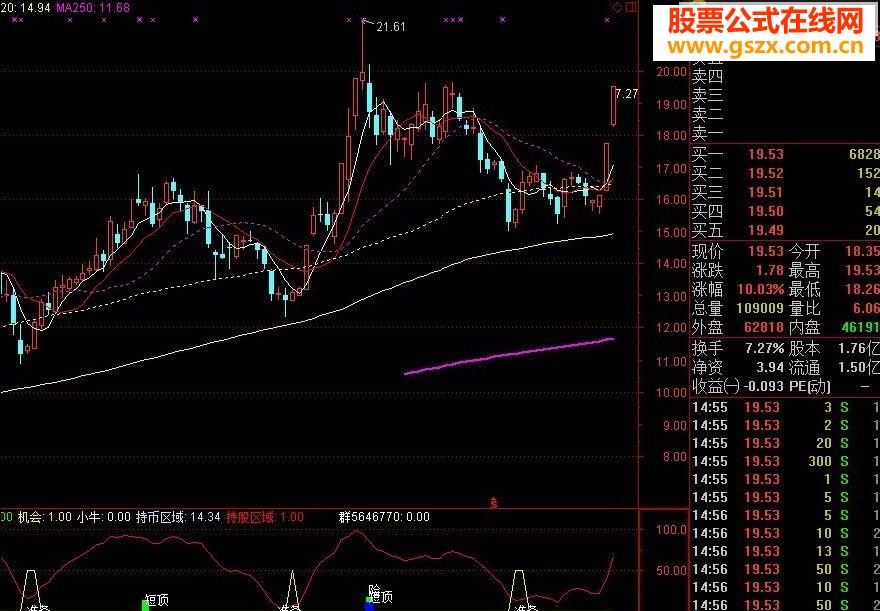The width and height of the screenshot is (880, 611).
Task: Click the purple MA250 line on the chart
Action: click(509, 355)
